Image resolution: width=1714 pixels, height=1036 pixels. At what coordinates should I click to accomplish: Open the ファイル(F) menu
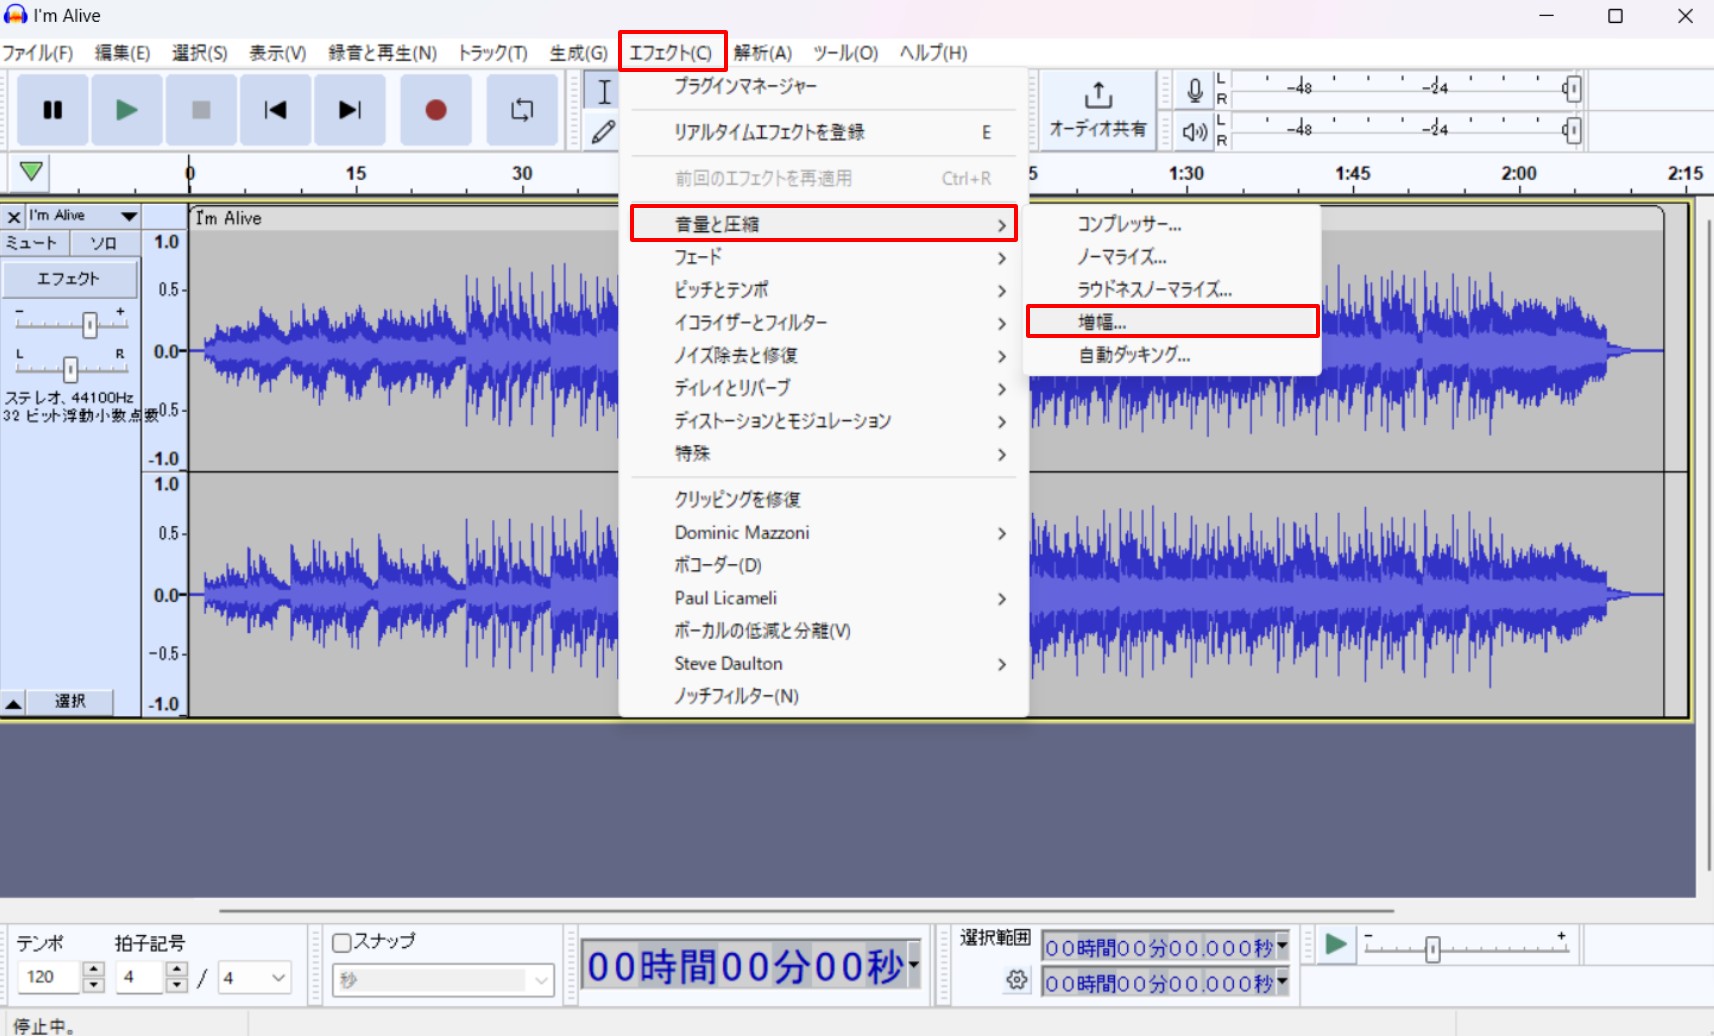38,53
